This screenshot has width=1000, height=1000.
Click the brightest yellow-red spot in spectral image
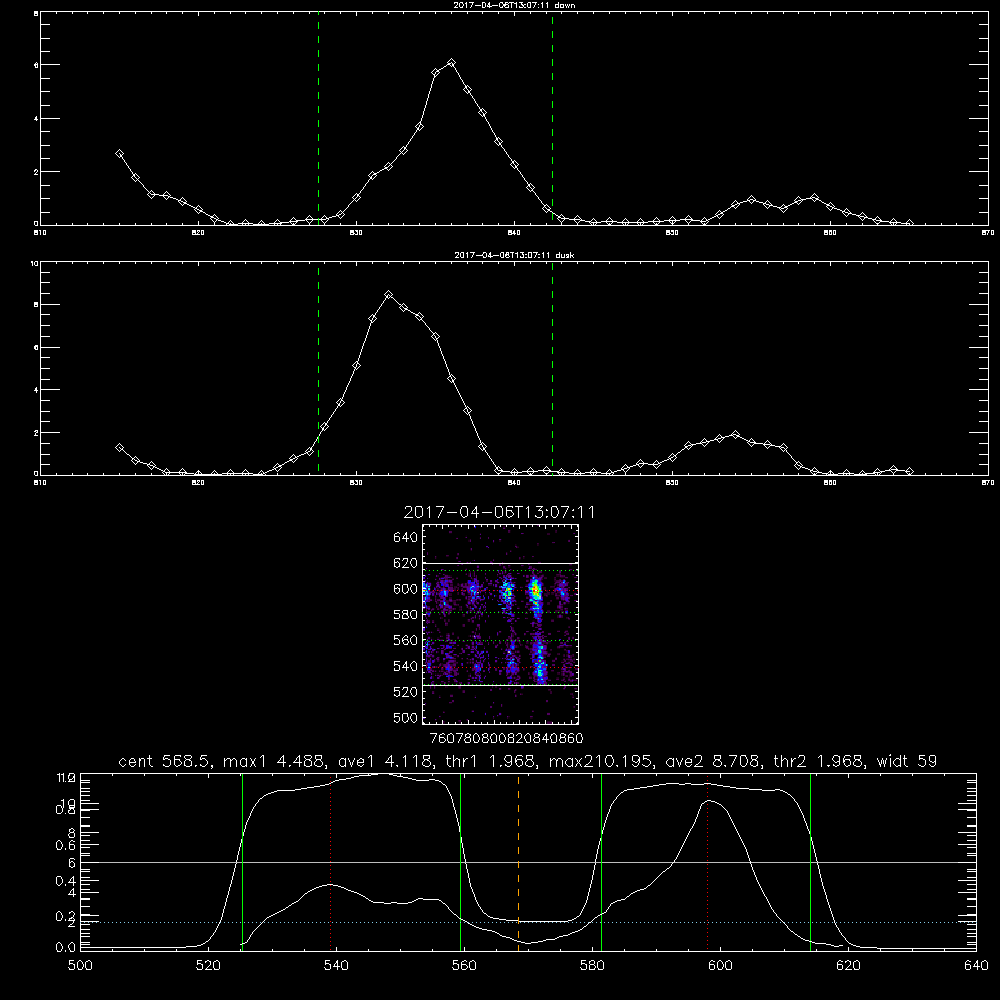tap(536, 591)
